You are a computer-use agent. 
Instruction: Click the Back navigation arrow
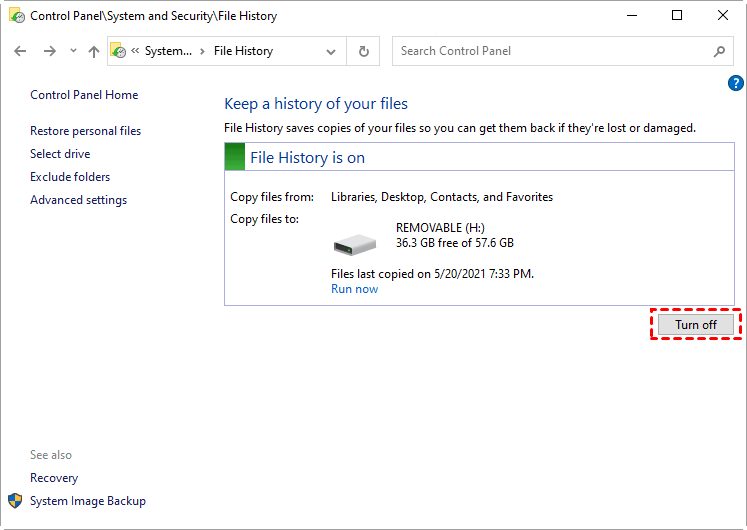click(x=20, y=52)
